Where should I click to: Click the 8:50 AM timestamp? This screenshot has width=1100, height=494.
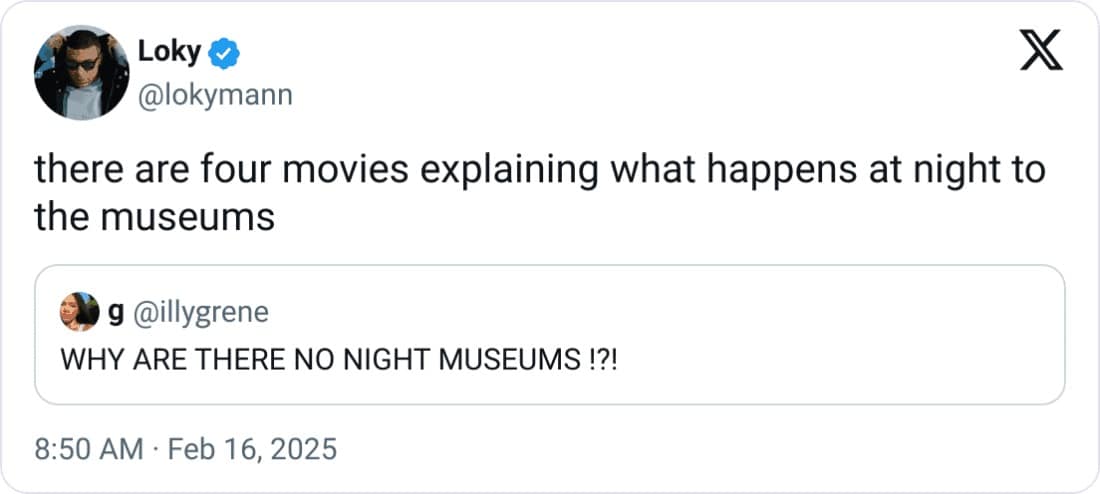pyautogui.click(x=89, y=449)
